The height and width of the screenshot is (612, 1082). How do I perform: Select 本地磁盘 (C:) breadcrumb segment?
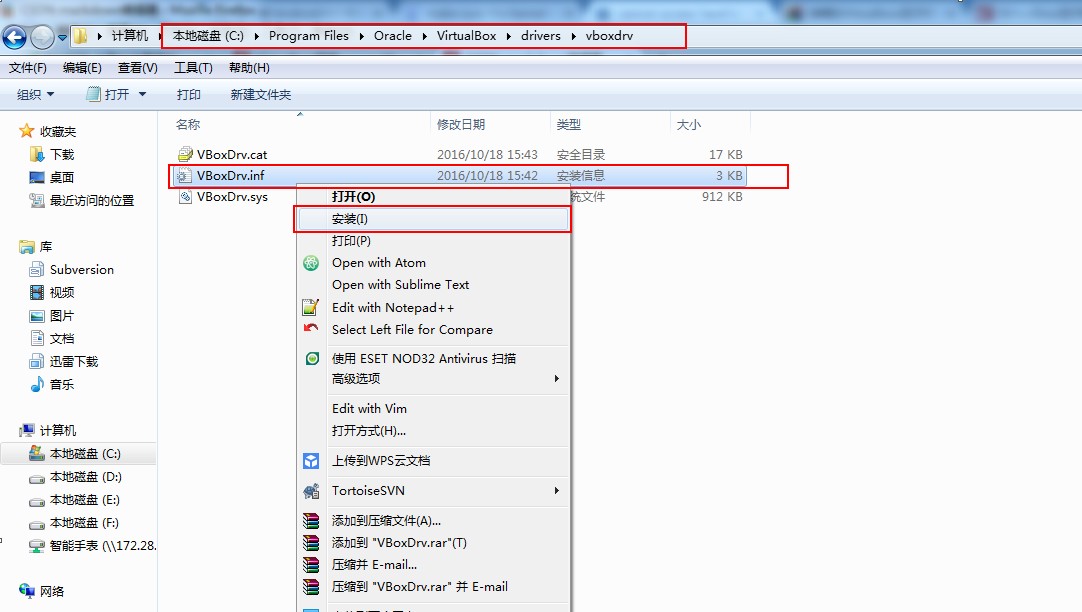click(208, 36)
